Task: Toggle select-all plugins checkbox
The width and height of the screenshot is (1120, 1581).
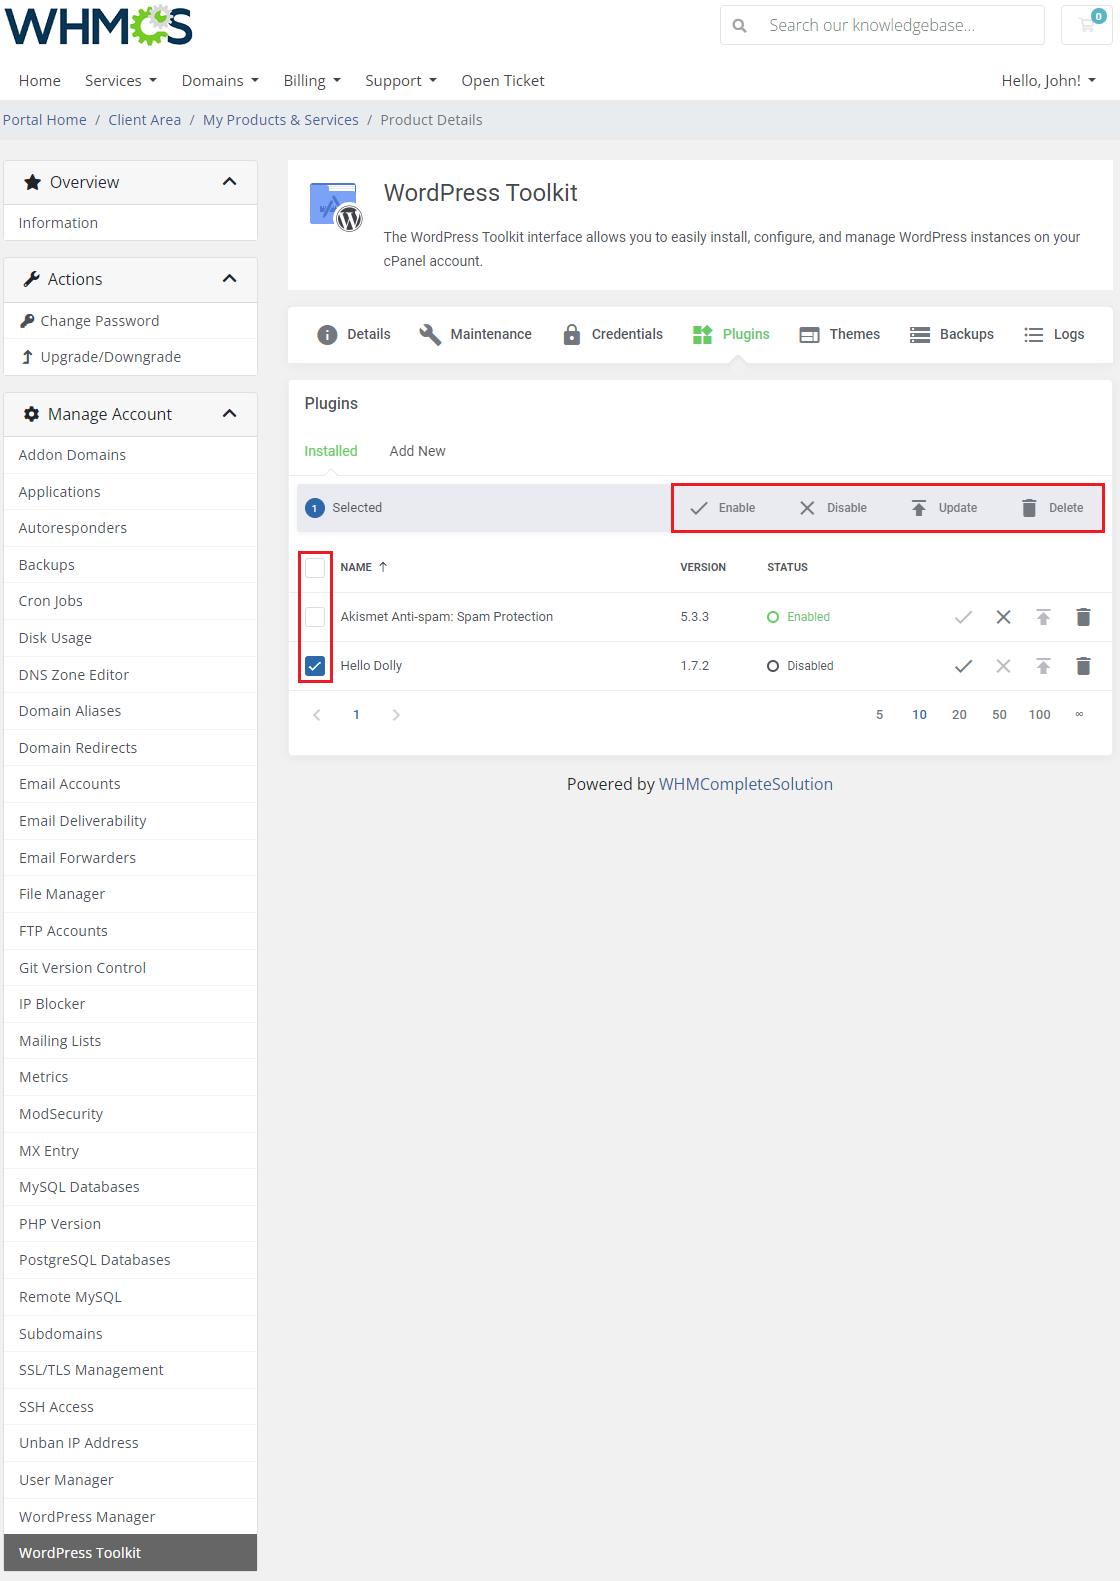Action: [315, 567]
